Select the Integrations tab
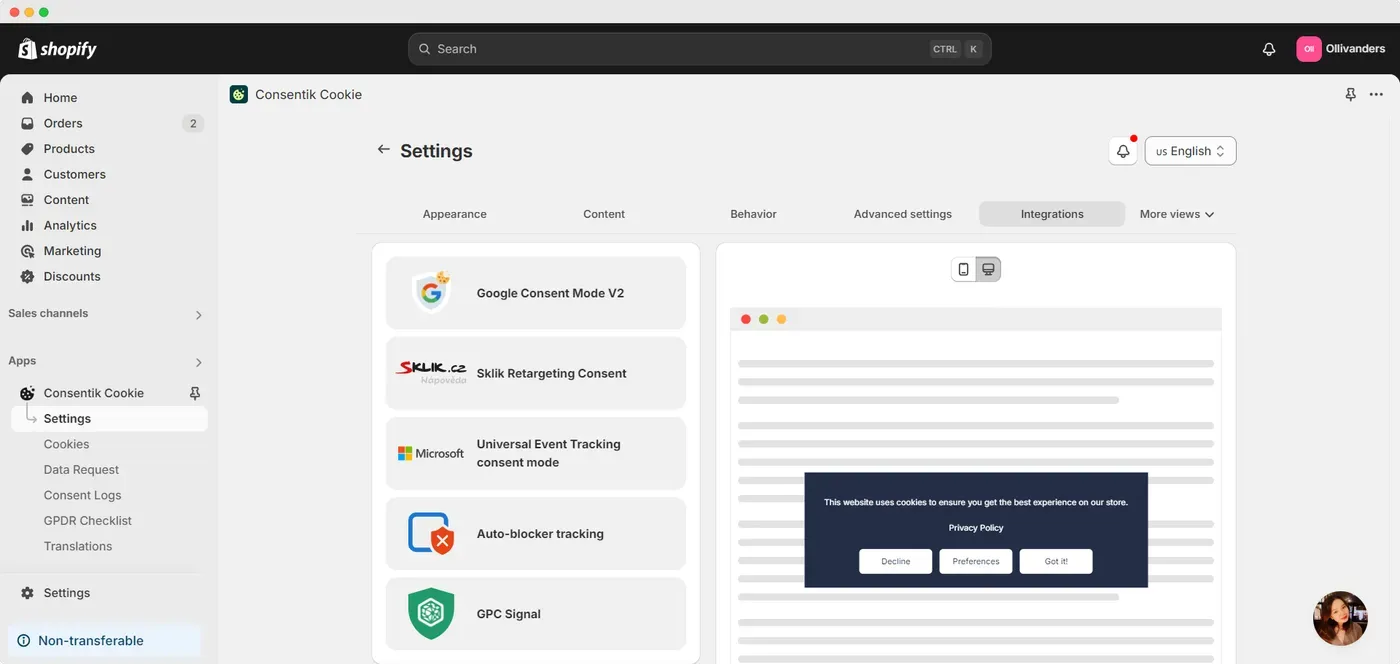Screen dimensions: 1400x664 [x=1052, y=214]
